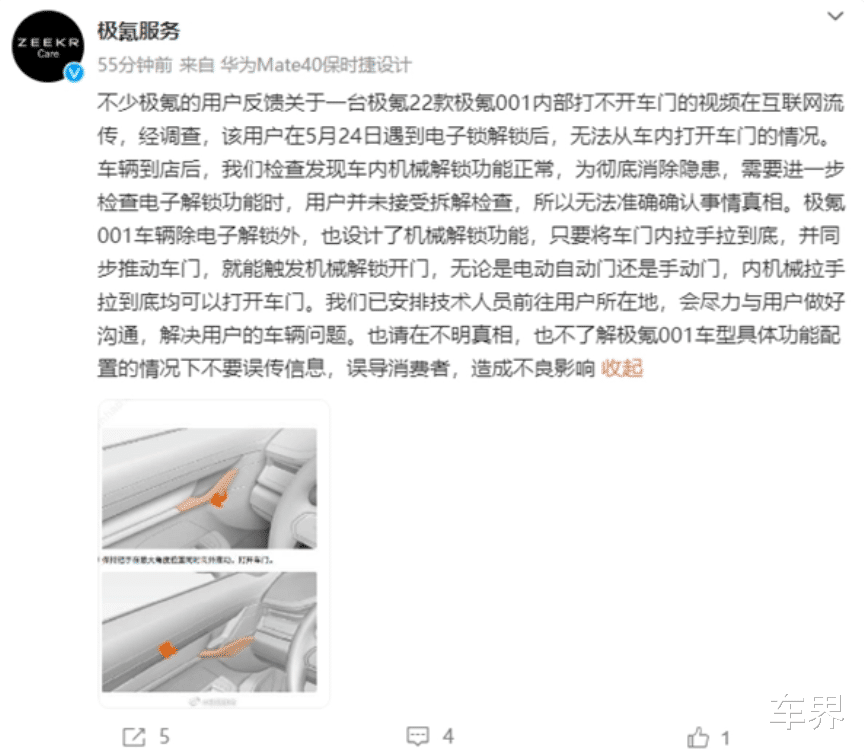Image resolution: width=864 pixels, height=756 pixels.
Task: Like the post with thumbs-up icon
Action: 698,737
